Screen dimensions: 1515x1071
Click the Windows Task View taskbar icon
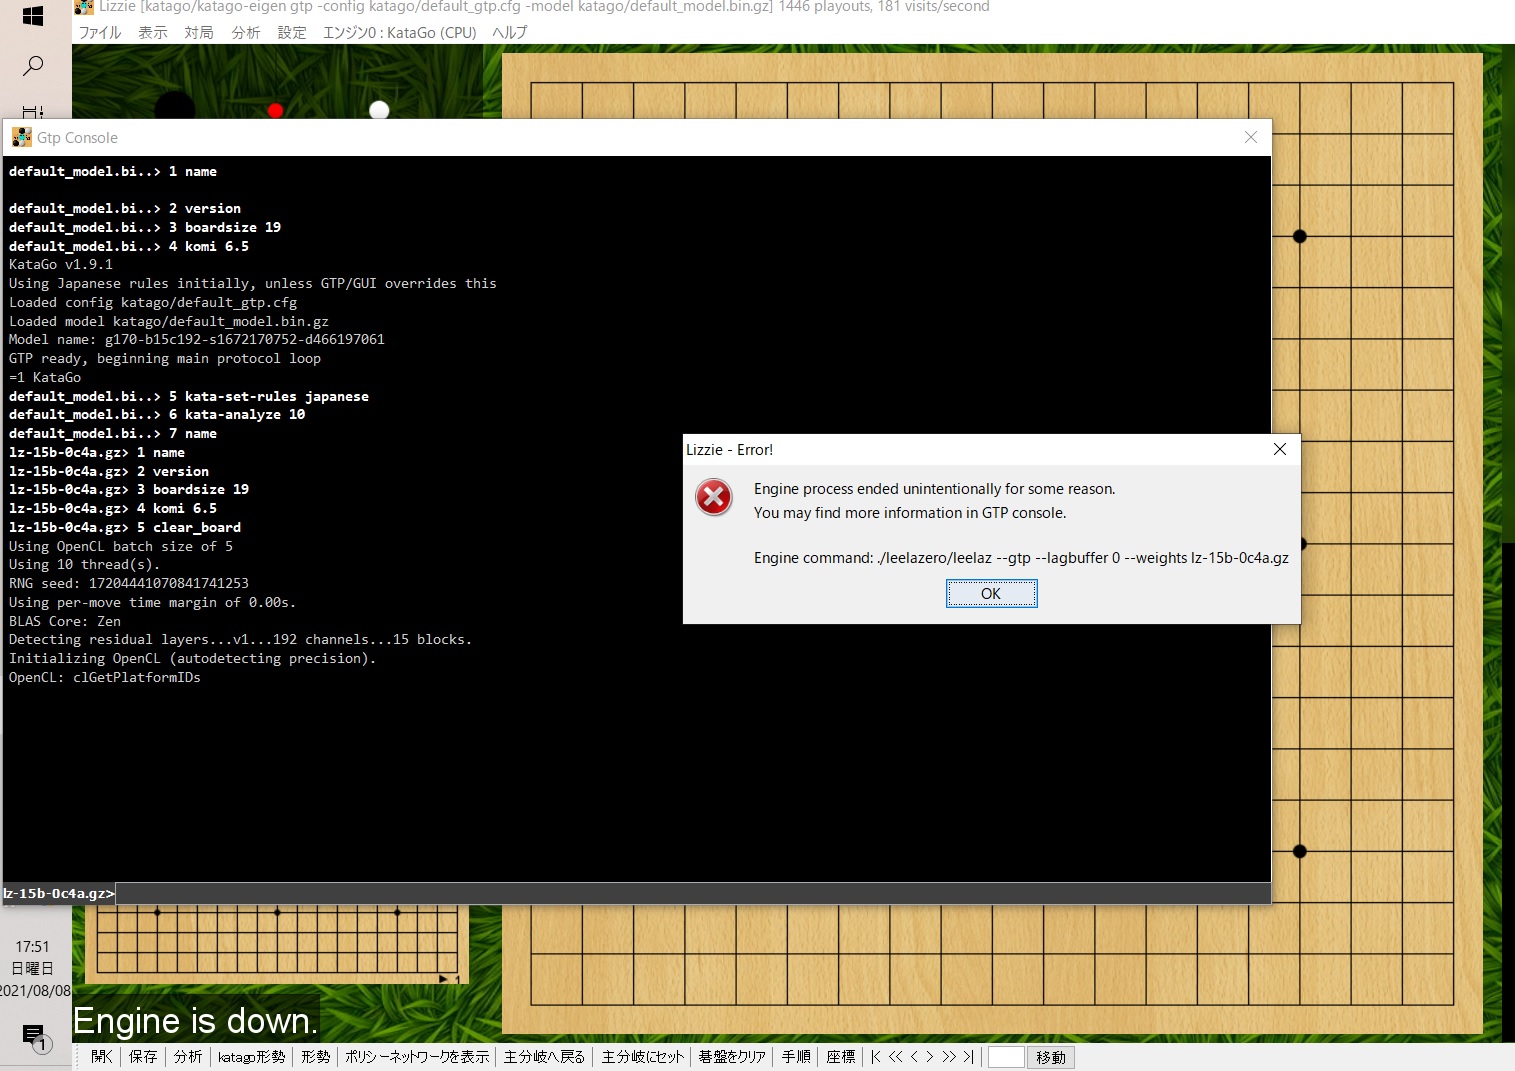[x=33, y=112]
